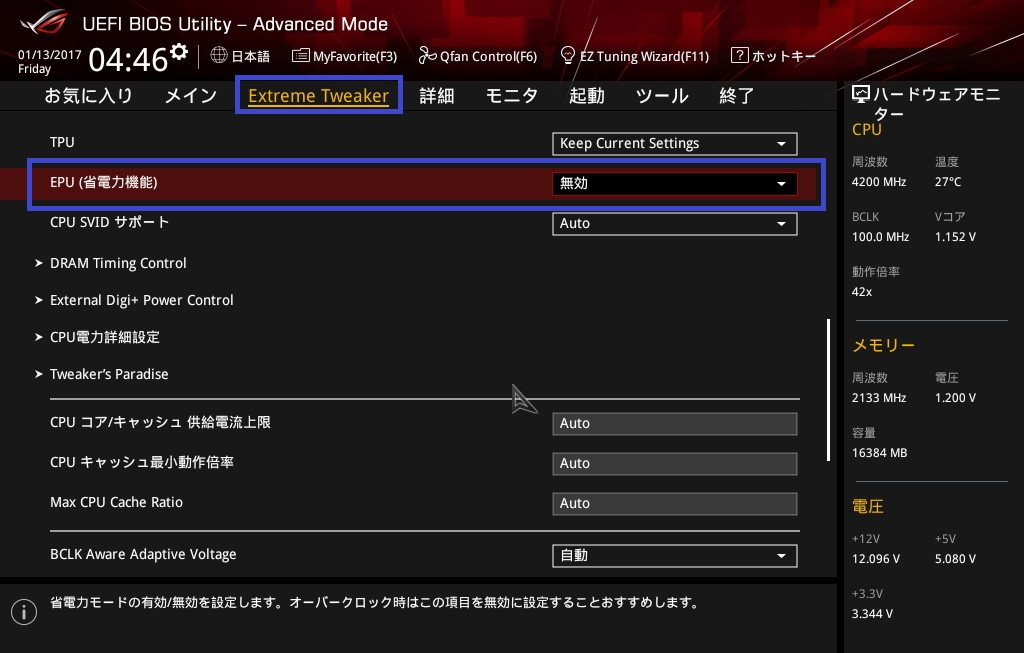Select the CPU SVID サポート label
This screenshot has height=653, width=1024.
click(110, 222)
